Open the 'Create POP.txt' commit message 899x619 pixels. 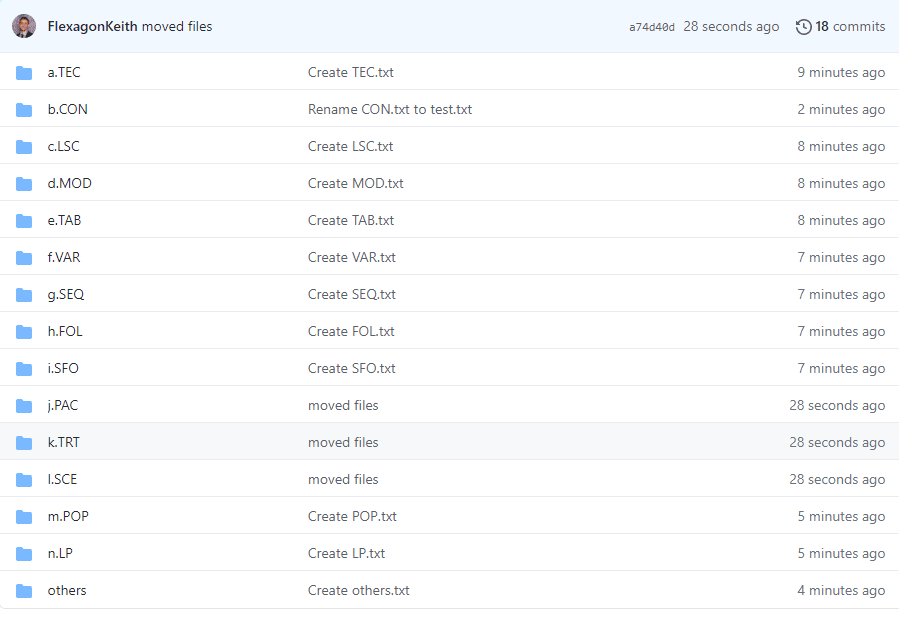point(352,516)
